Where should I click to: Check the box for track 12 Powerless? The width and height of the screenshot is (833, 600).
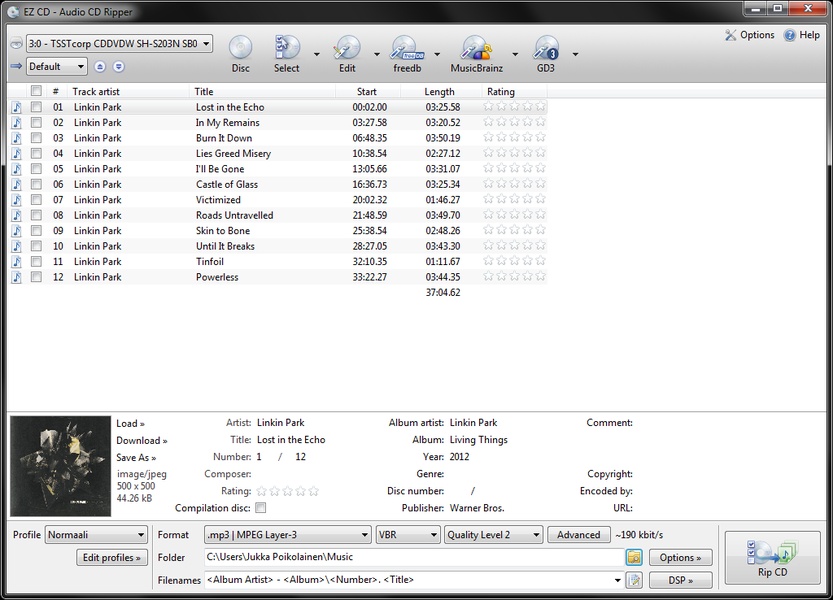[36, 277]
